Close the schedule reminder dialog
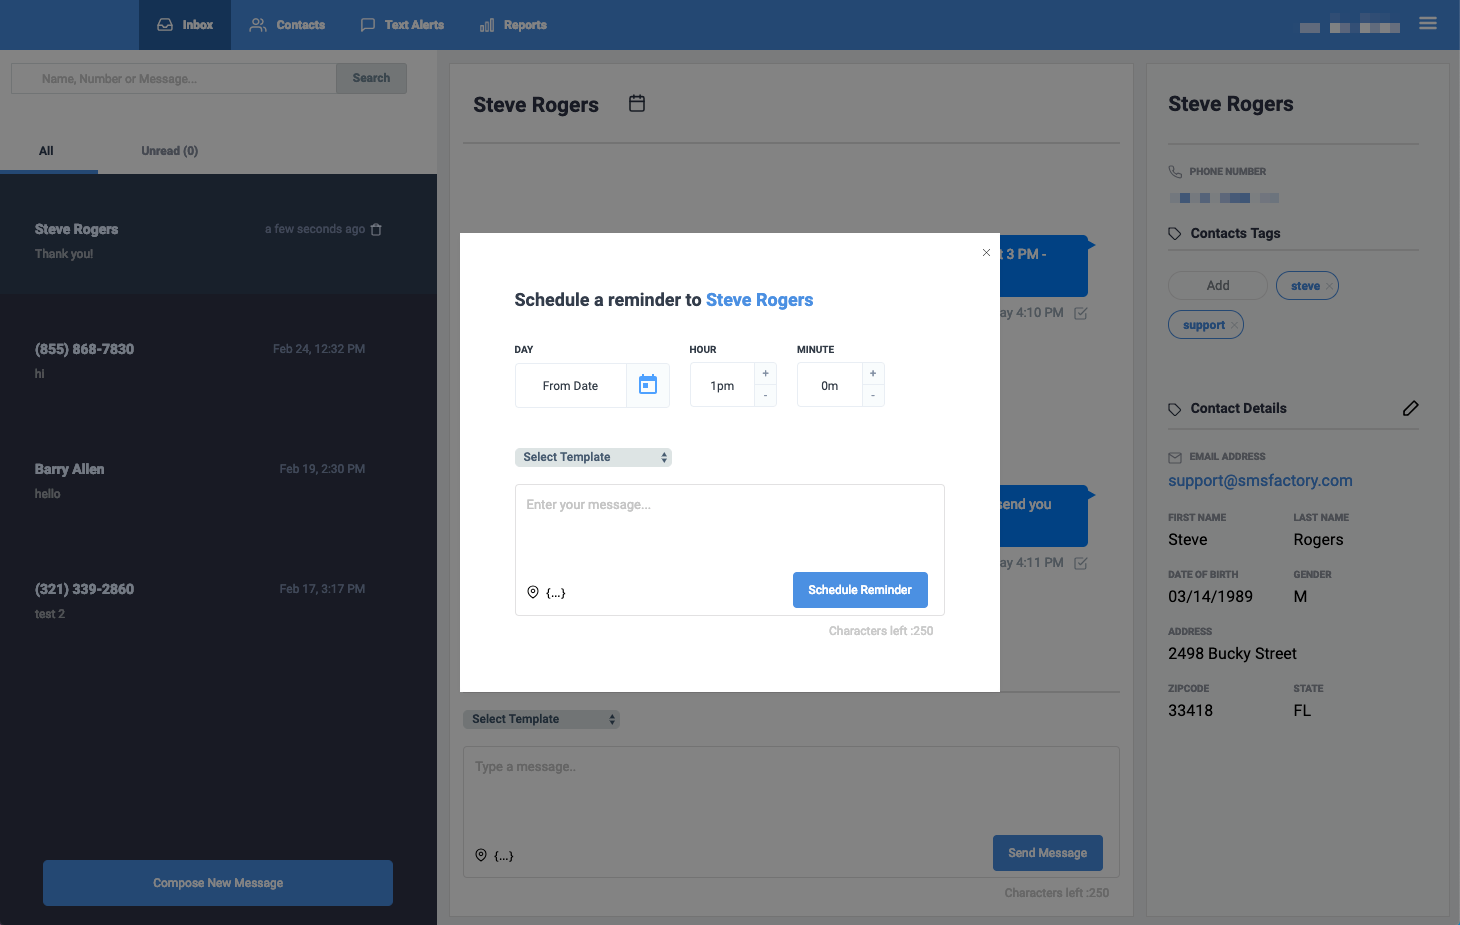Image resolution: width=1460 pixels, height=925 pixels. [x=986, y=252]
